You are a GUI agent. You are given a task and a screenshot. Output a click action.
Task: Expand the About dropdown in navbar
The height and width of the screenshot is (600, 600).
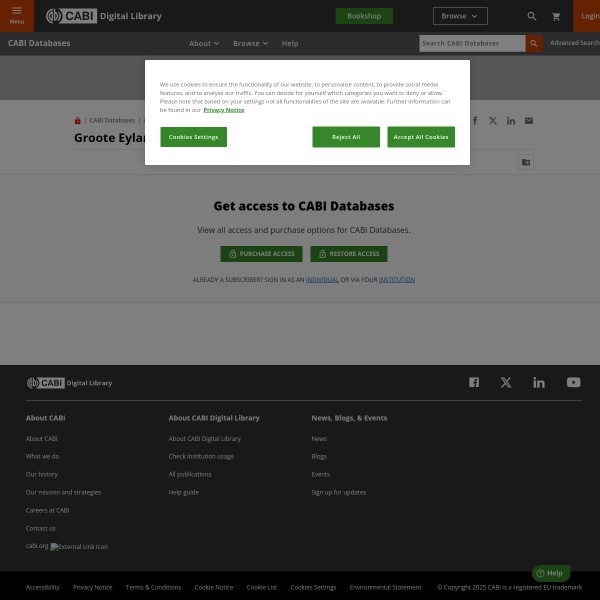204,43
